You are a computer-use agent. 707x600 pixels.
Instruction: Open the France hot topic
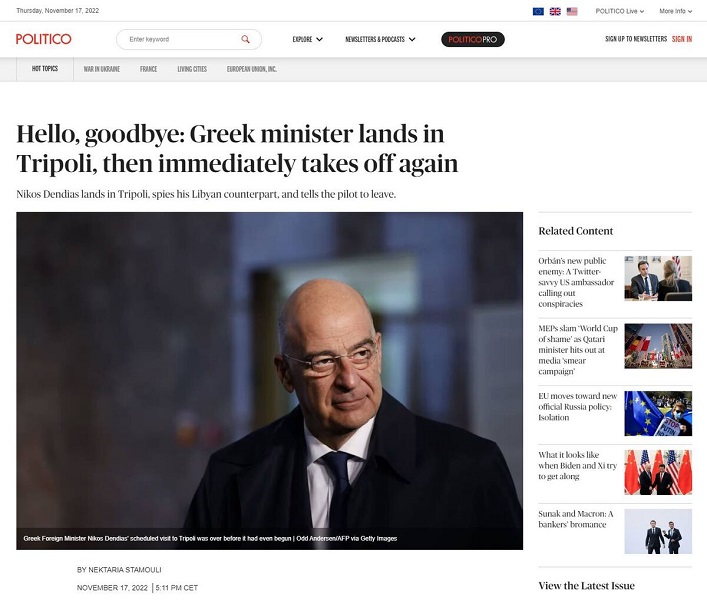pyautogui.click(x=148, y=69)
